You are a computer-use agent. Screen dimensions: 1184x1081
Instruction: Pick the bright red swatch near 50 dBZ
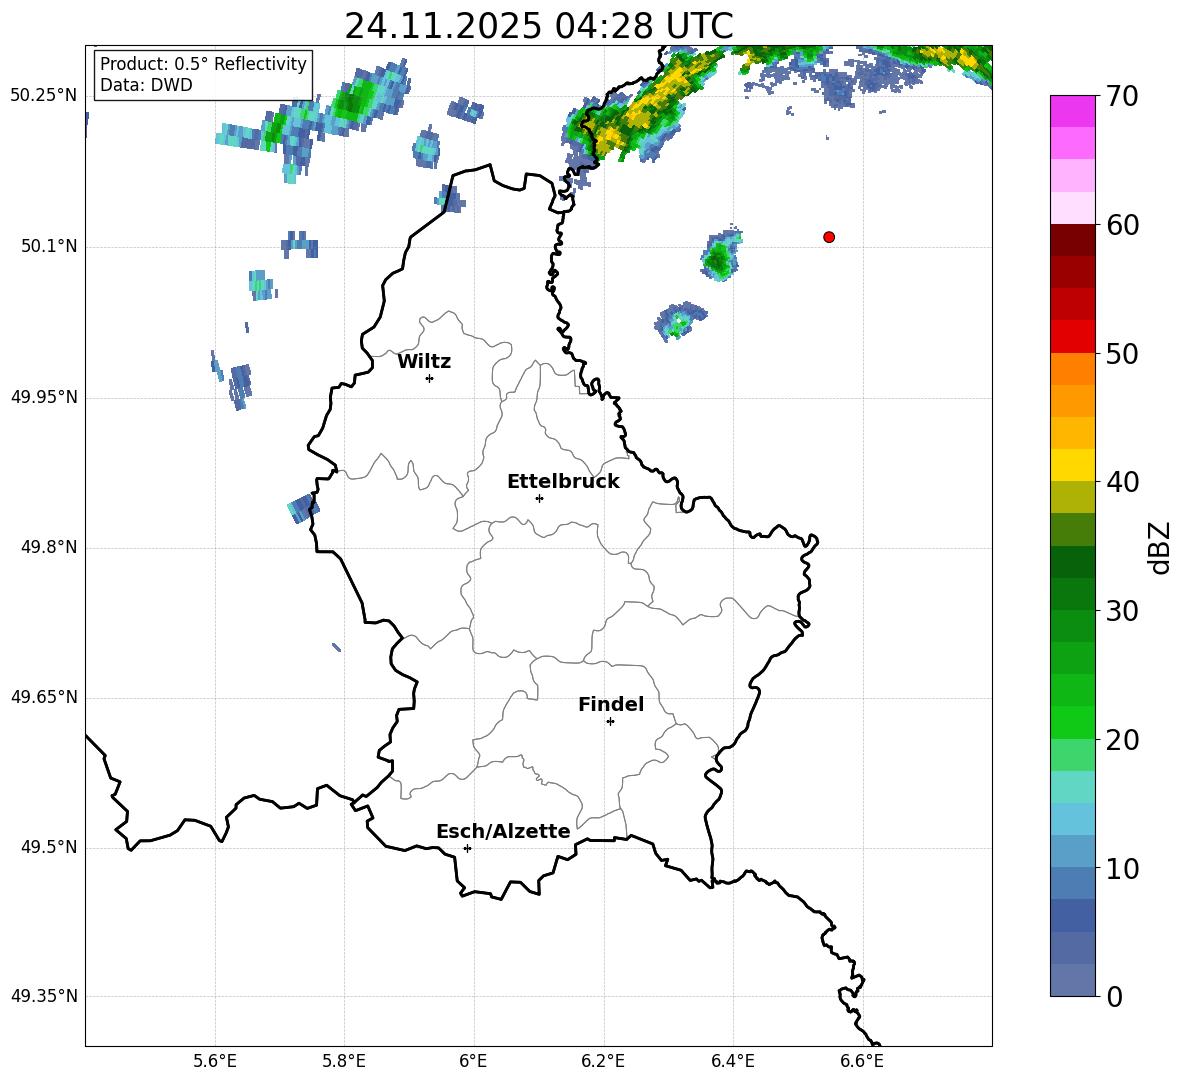pos(1072,337)
